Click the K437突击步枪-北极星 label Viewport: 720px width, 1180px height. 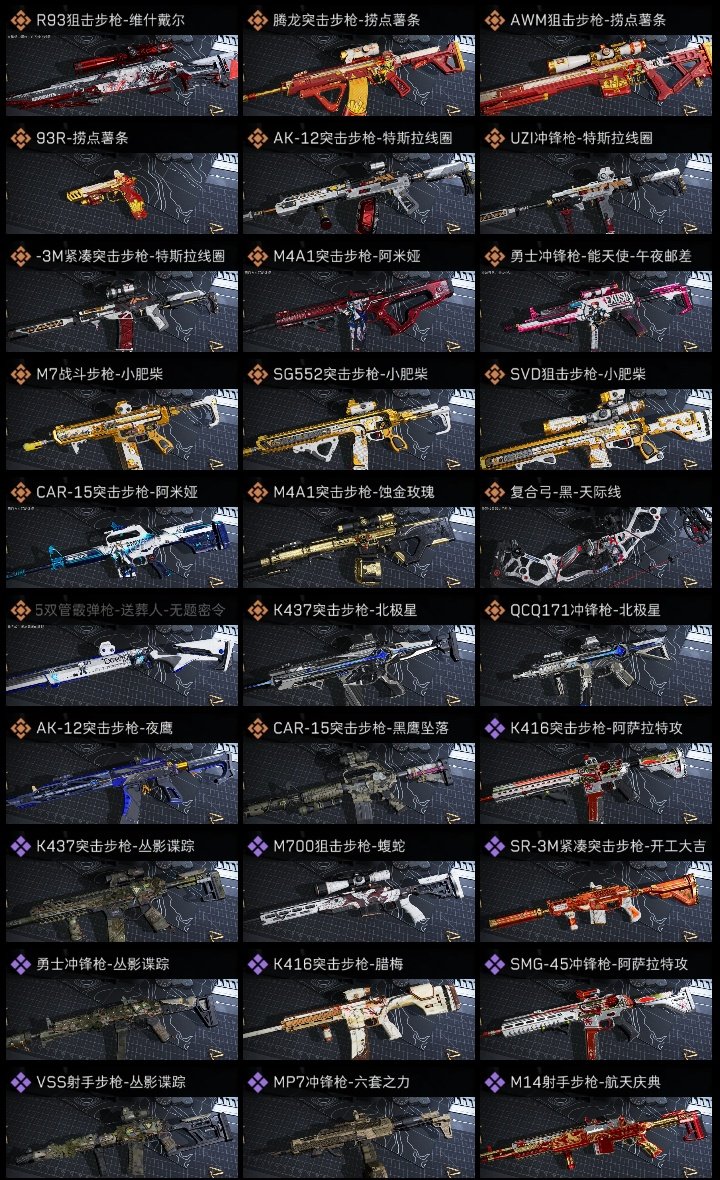345,610
